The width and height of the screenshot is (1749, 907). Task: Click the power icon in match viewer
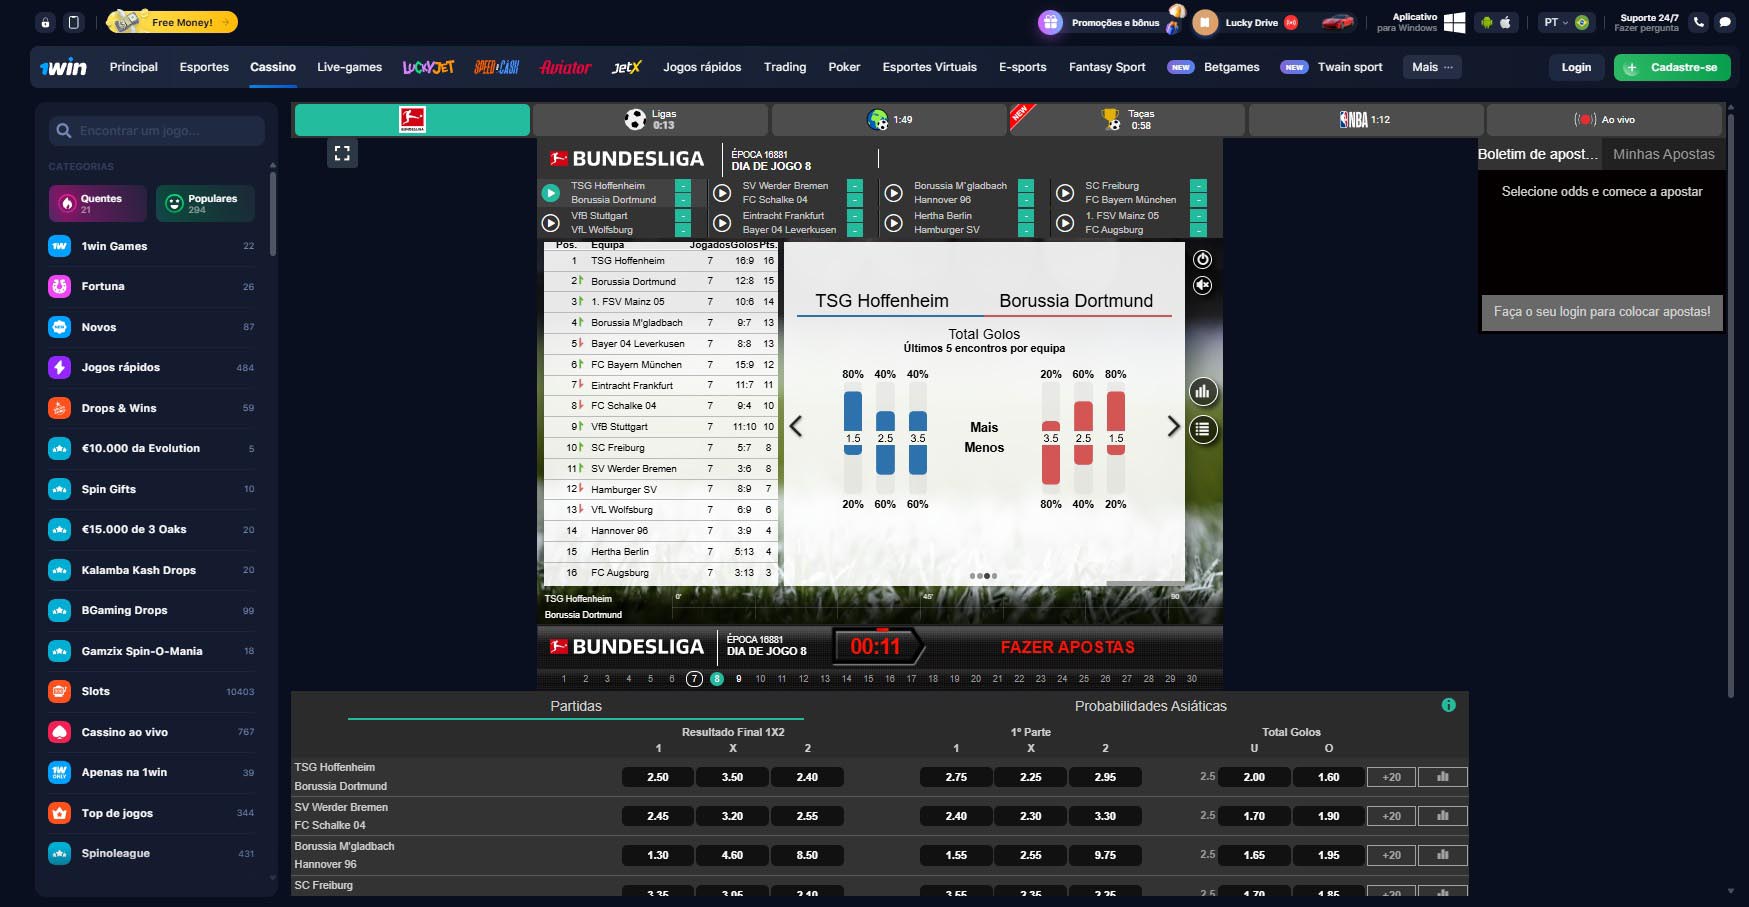coord(1202,259)
